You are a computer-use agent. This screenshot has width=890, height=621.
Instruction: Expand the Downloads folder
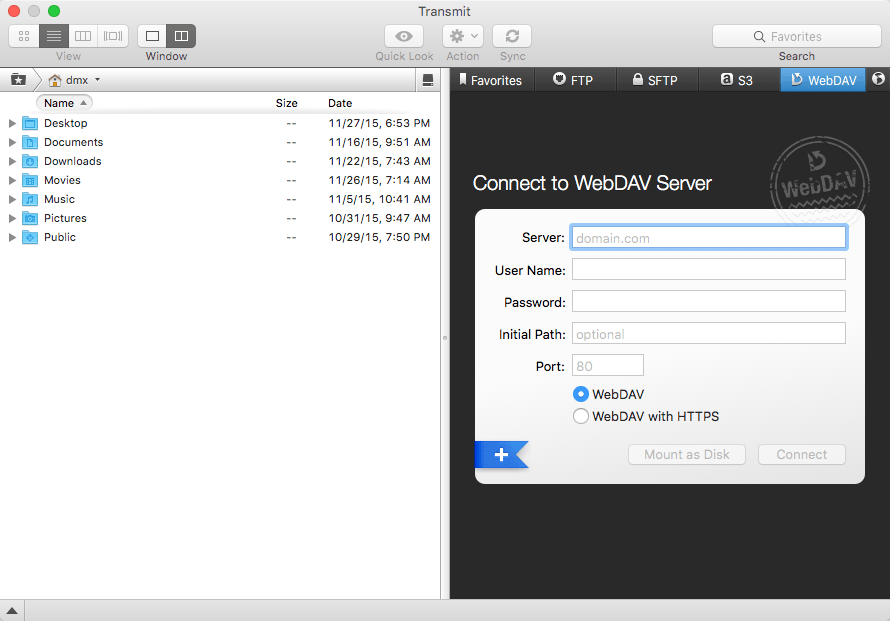click(12, 161)
